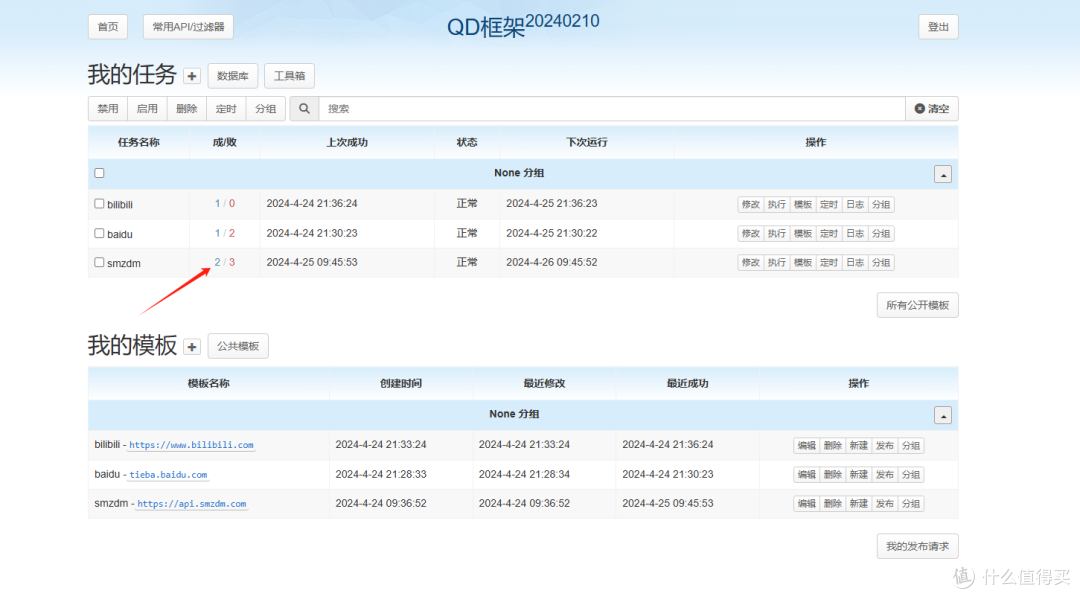Click the 下次运行 column header

click(587, 143)
